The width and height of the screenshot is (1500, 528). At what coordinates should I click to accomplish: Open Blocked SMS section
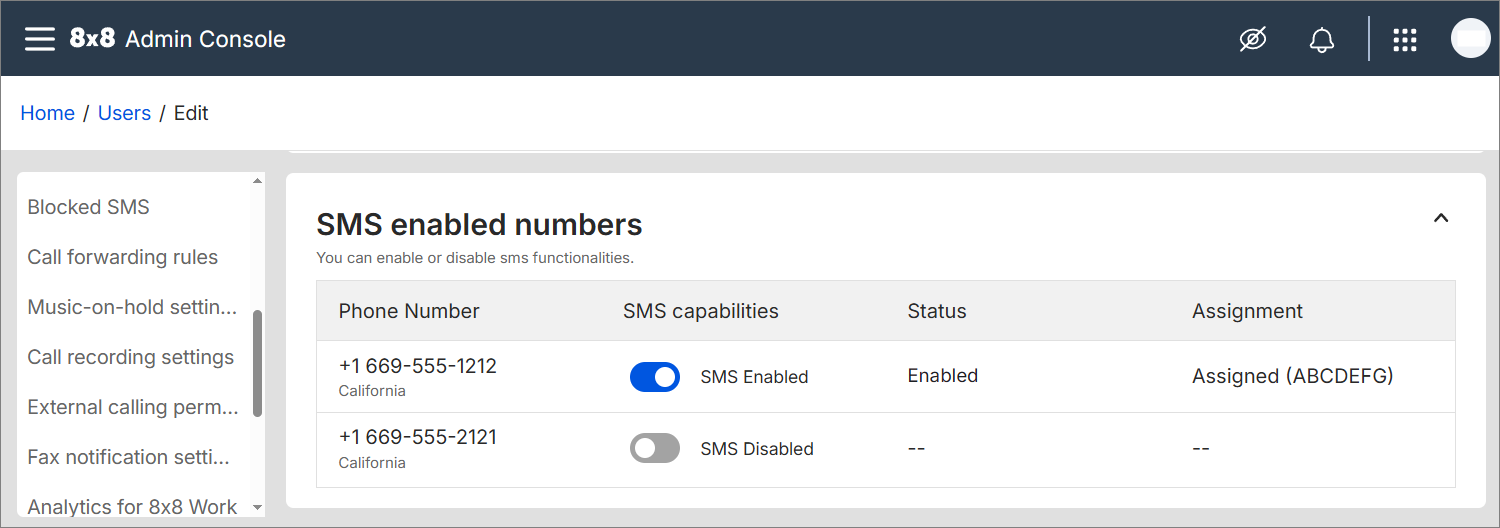pos(88,207)
